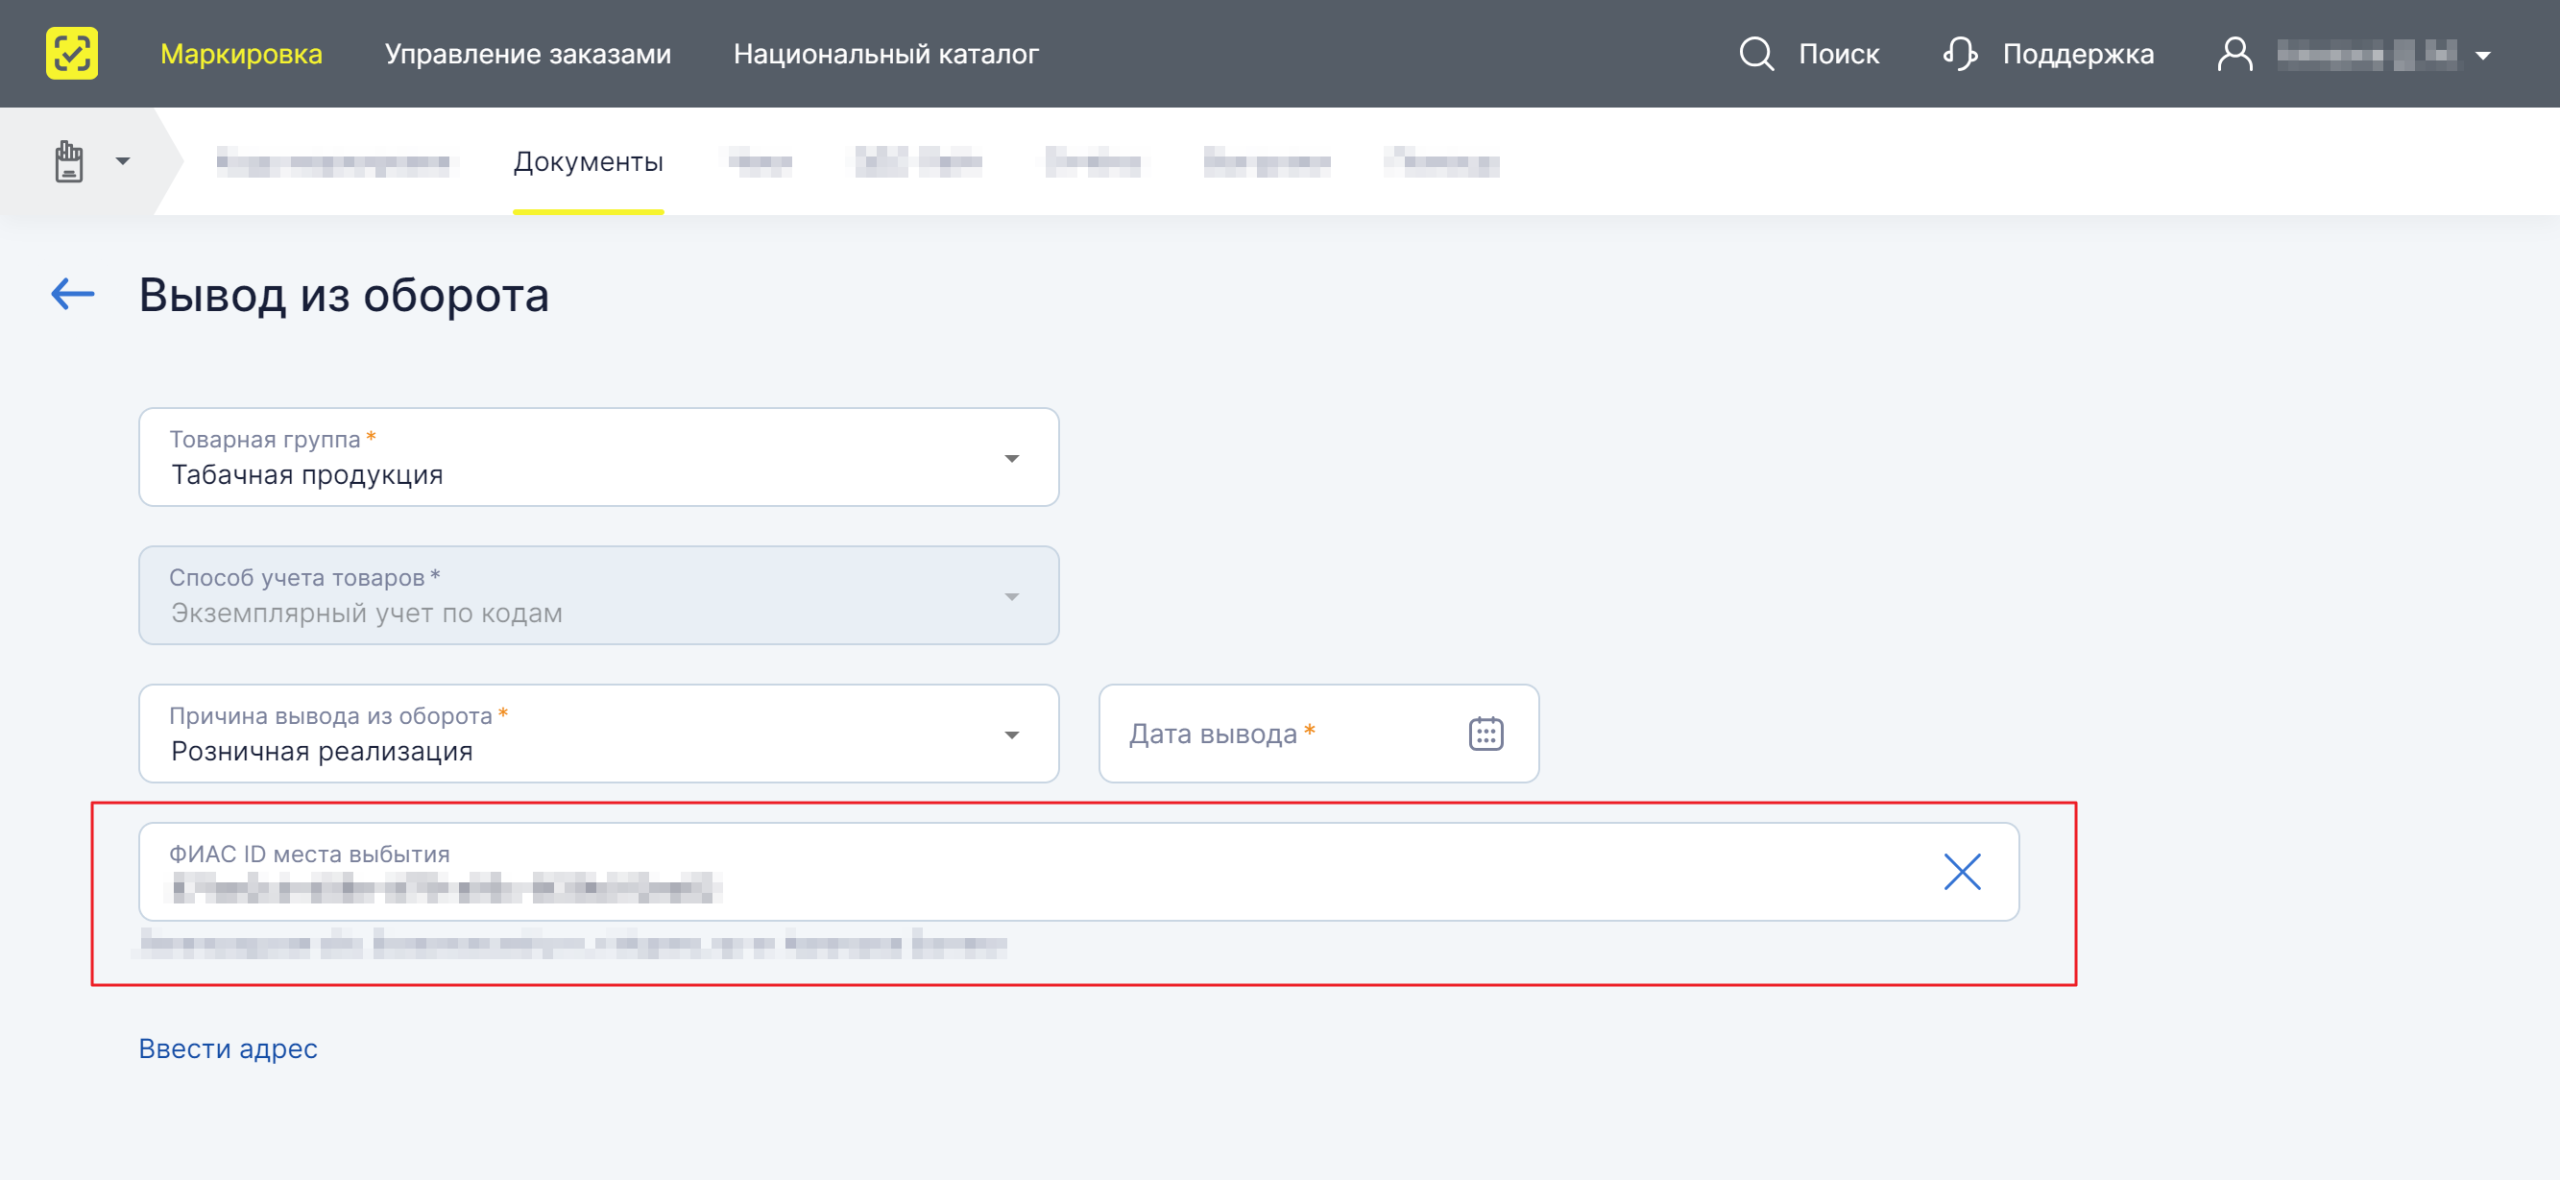Viewport: 2560px width, 1180px height.
Task: Click the tobacco product group icon
Action: click(69, 161)
